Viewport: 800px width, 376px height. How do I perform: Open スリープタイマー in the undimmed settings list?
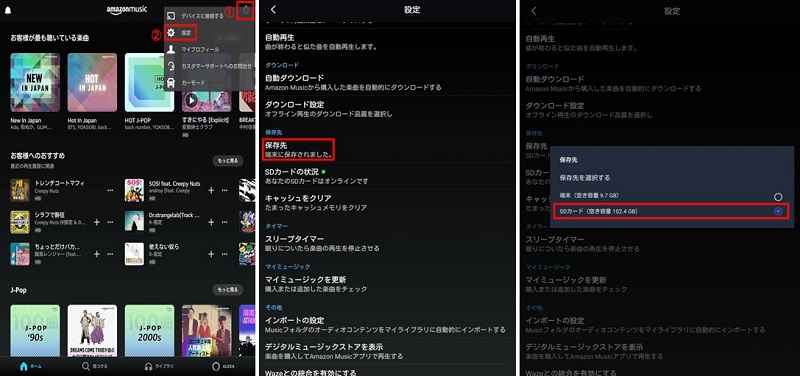click(x=387, y=243)
